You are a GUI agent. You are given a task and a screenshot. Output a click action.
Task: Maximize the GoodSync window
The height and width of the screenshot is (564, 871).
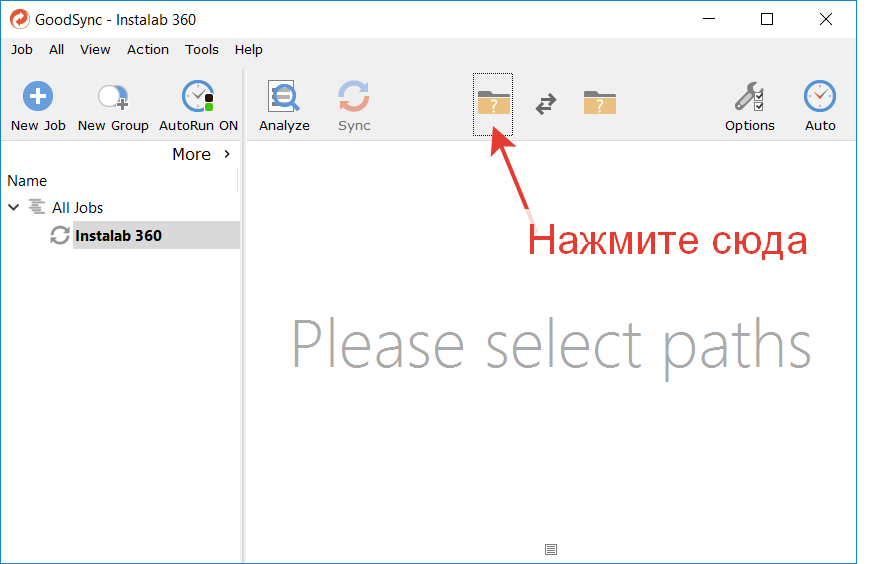[x=767, y=19]
